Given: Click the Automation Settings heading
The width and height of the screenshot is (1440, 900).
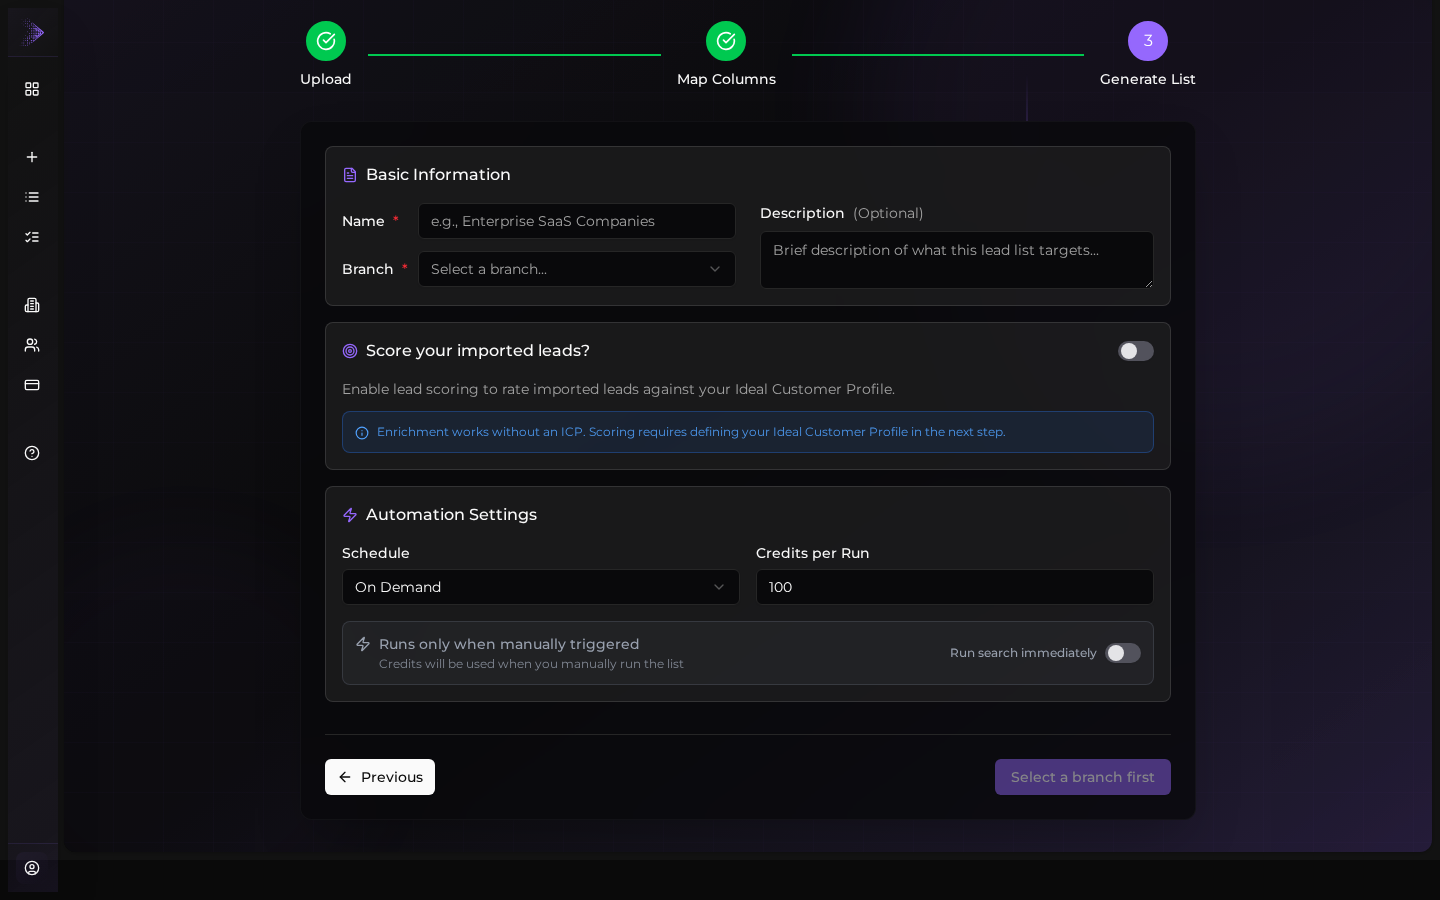Looking at the screenshot, I should click(x=451, y=515).
